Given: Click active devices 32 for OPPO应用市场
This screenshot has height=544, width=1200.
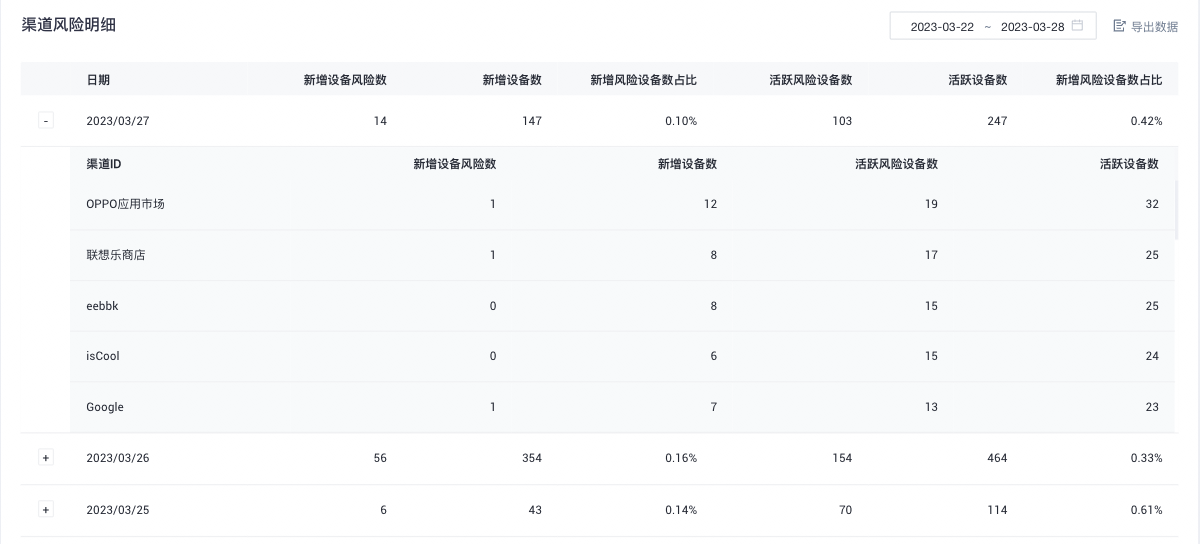Looking at the screenshot, I should [1152, 204].
